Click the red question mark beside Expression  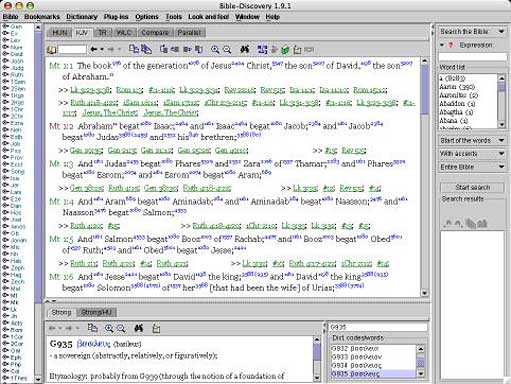(451, 45)
